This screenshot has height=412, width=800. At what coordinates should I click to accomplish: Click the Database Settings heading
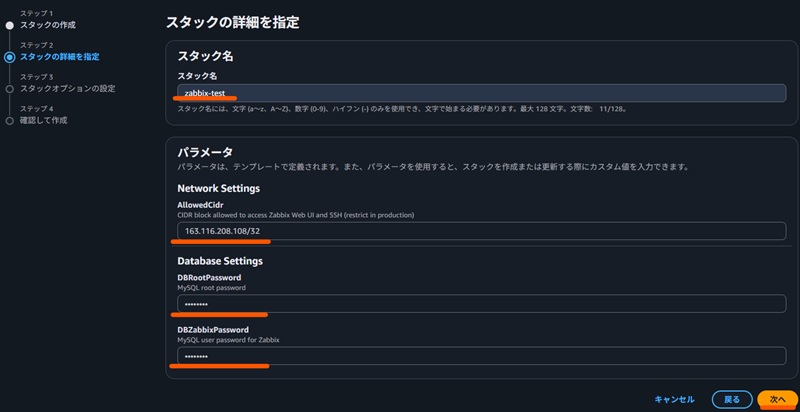(220, 261)
